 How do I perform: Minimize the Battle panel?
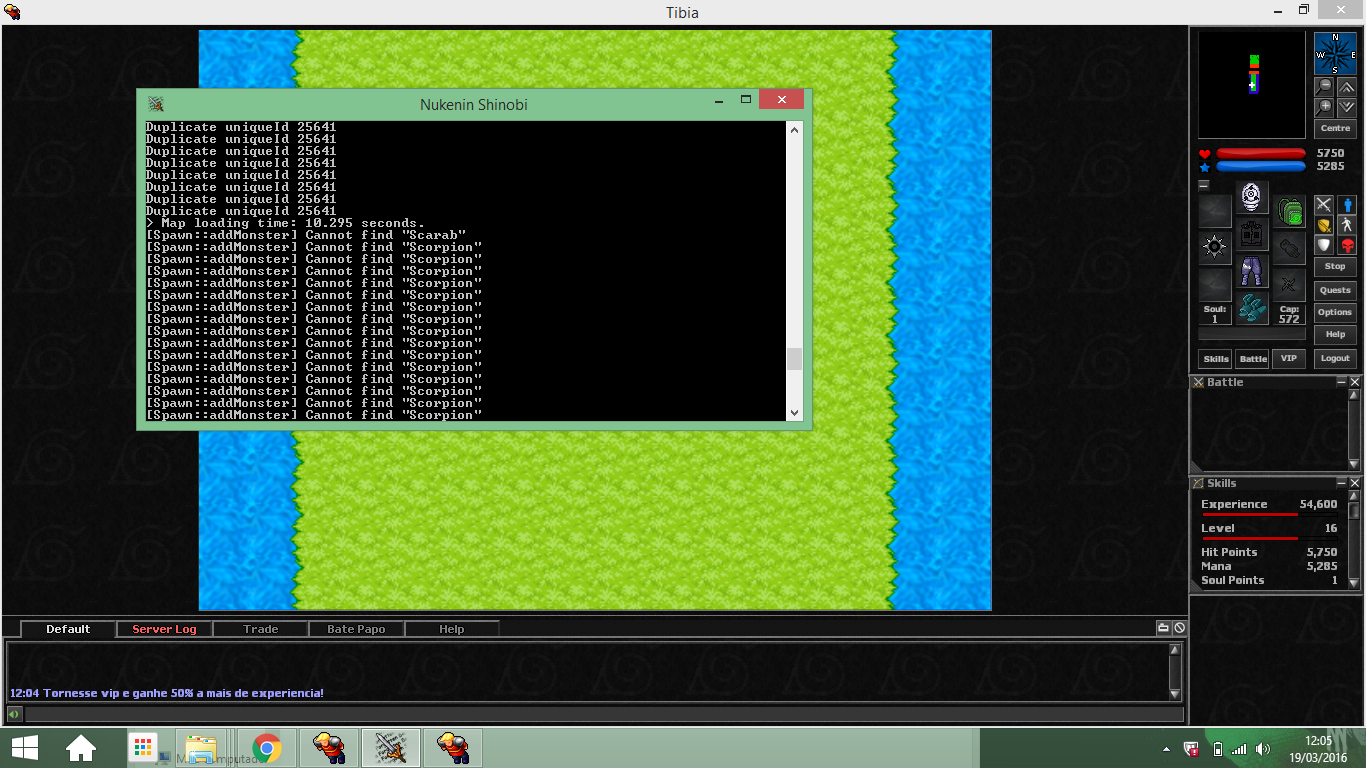pos(1342,382)
